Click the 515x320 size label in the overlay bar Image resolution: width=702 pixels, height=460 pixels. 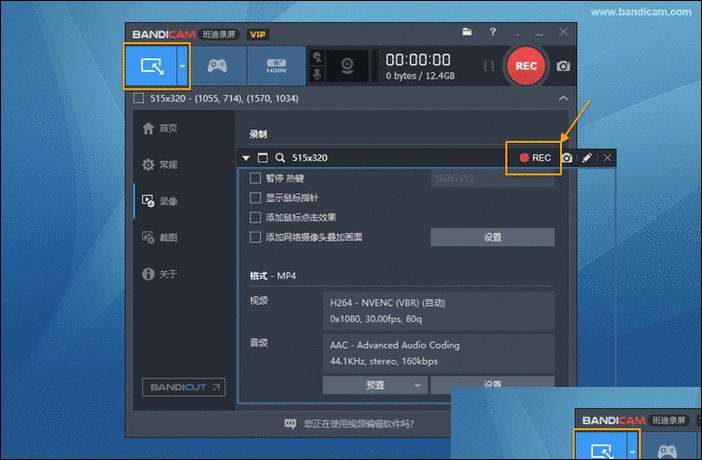(x=310, y=158)
